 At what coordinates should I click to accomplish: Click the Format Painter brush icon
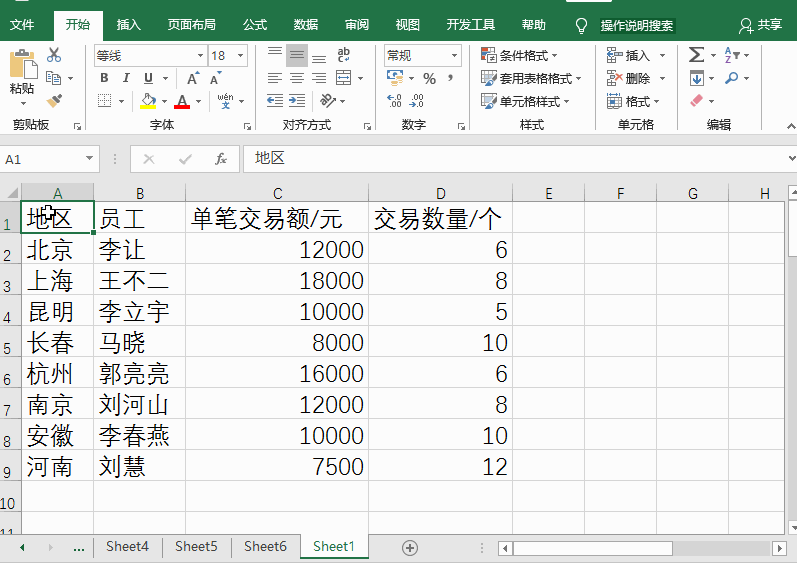click(x=54, y=100)
